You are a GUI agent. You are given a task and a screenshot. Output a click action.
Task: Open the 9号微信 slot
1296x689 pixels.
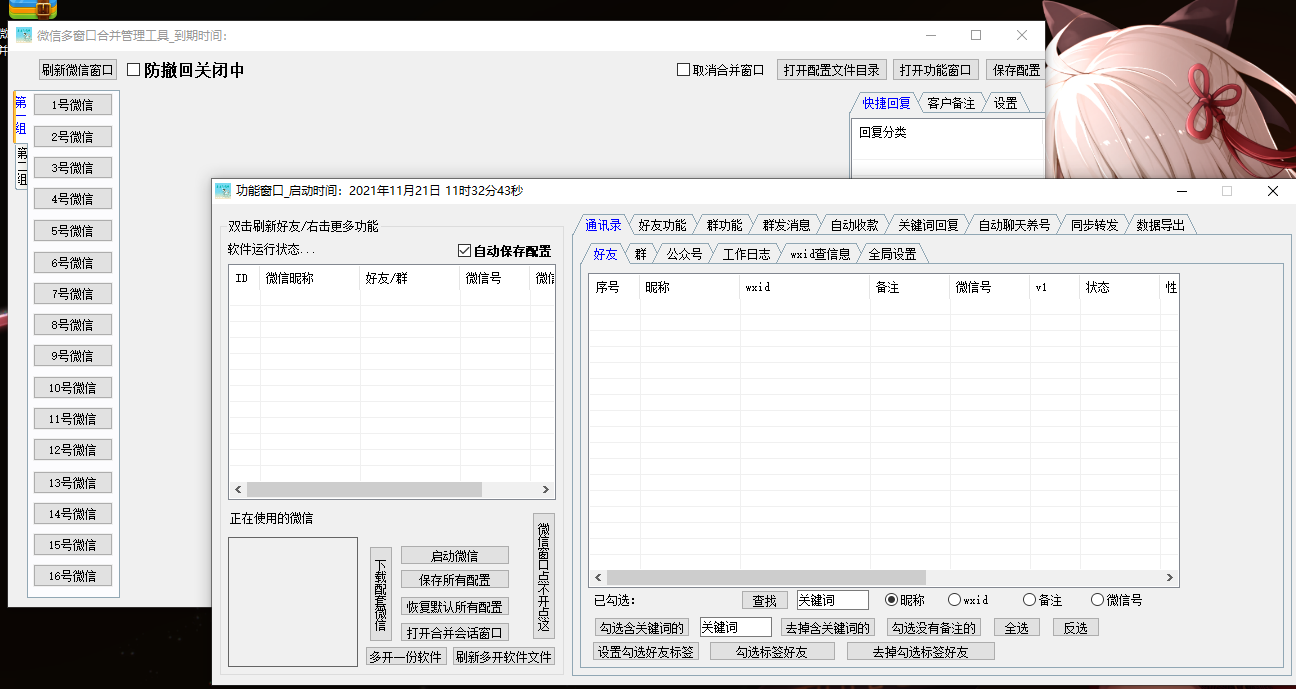73,355
